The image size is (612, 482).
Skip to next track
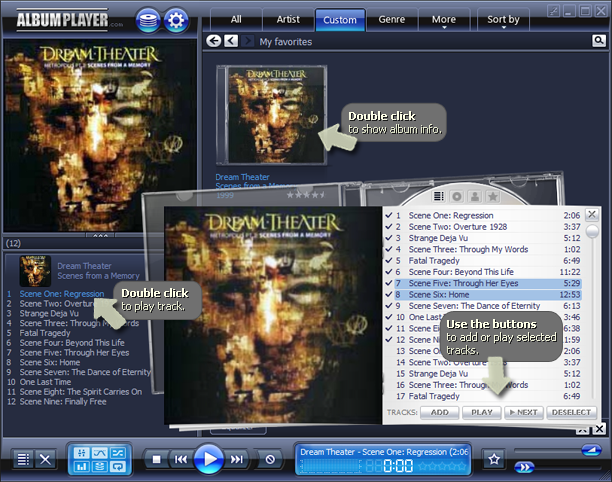pyautogui.click(x=237, y=459)
